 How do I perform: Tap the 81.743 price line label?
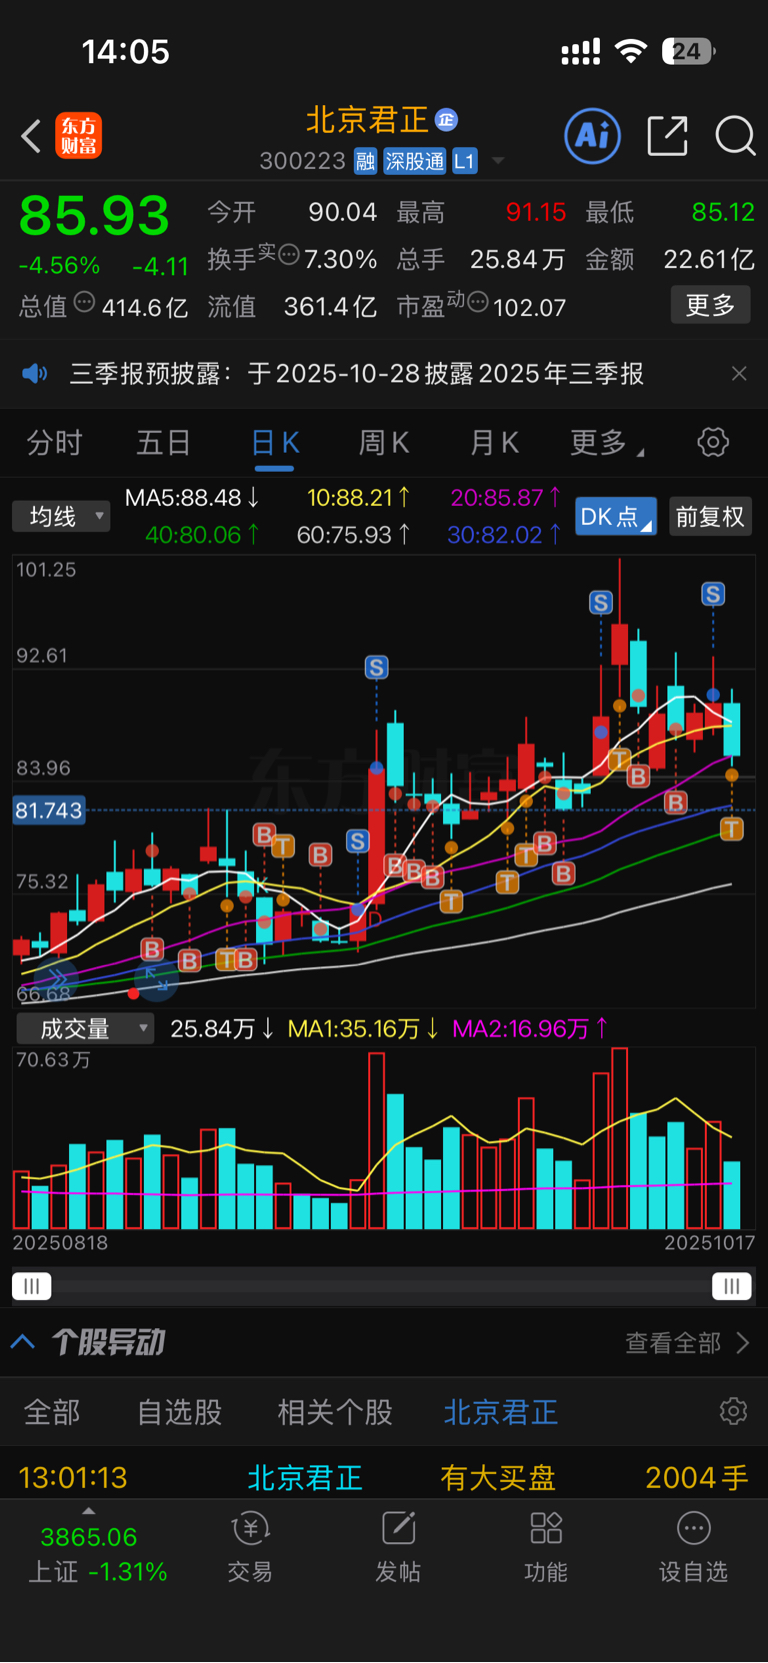click(48, 810)
